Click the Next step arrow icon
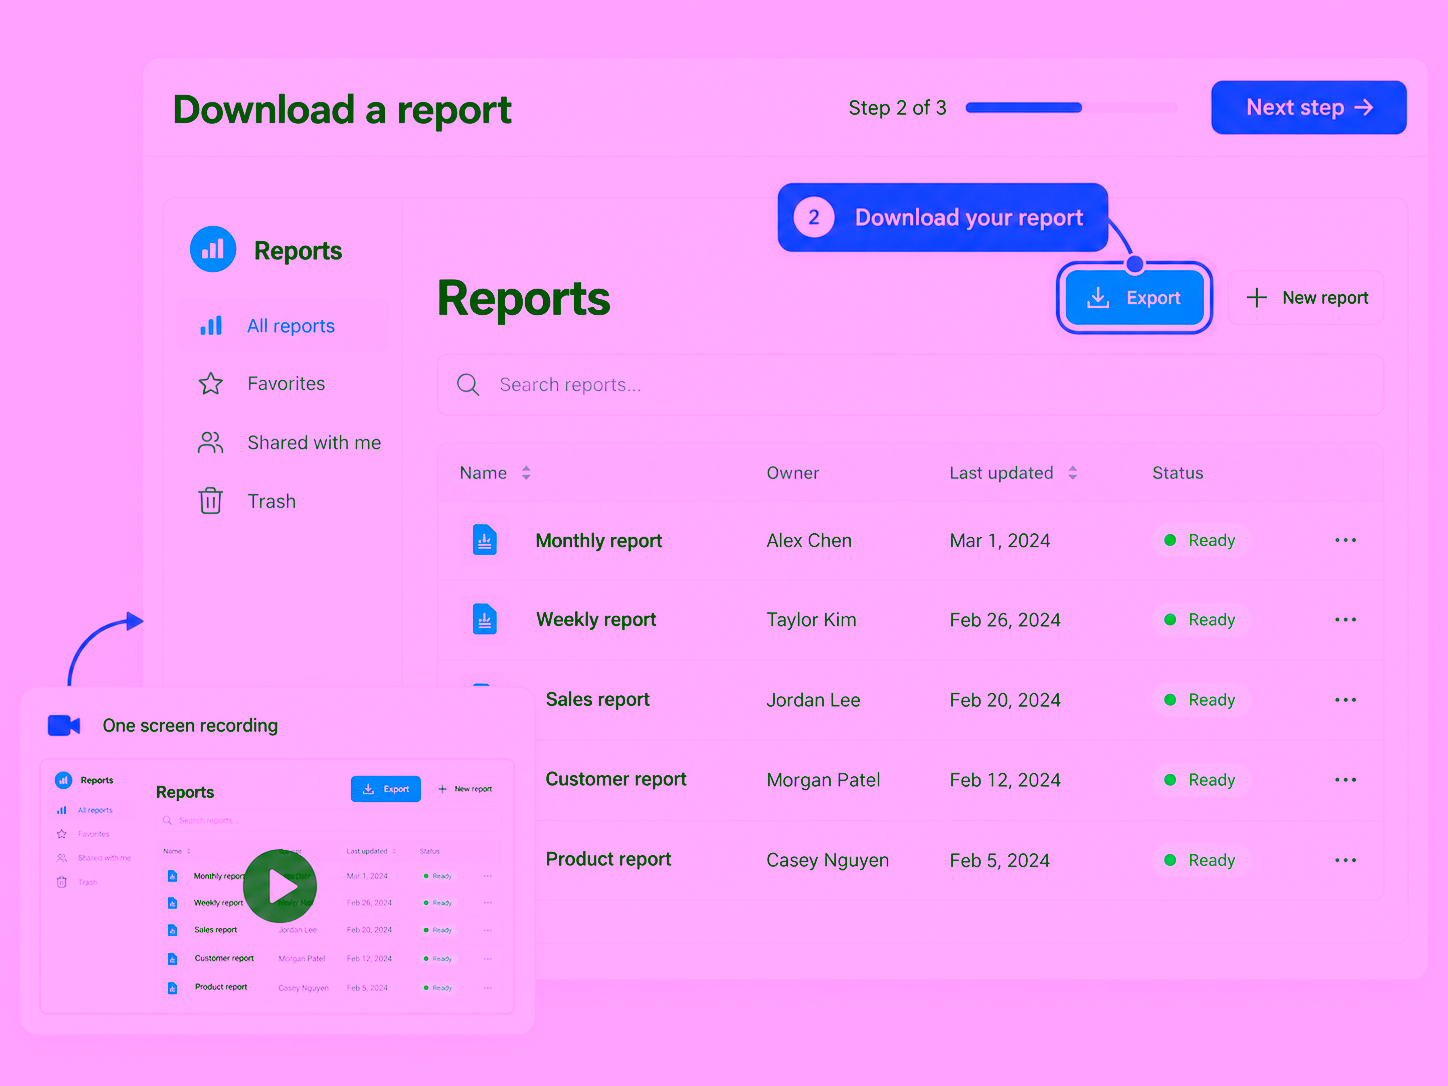The height and width of the screenshot is (1086, 1448). click(1364, 107)
